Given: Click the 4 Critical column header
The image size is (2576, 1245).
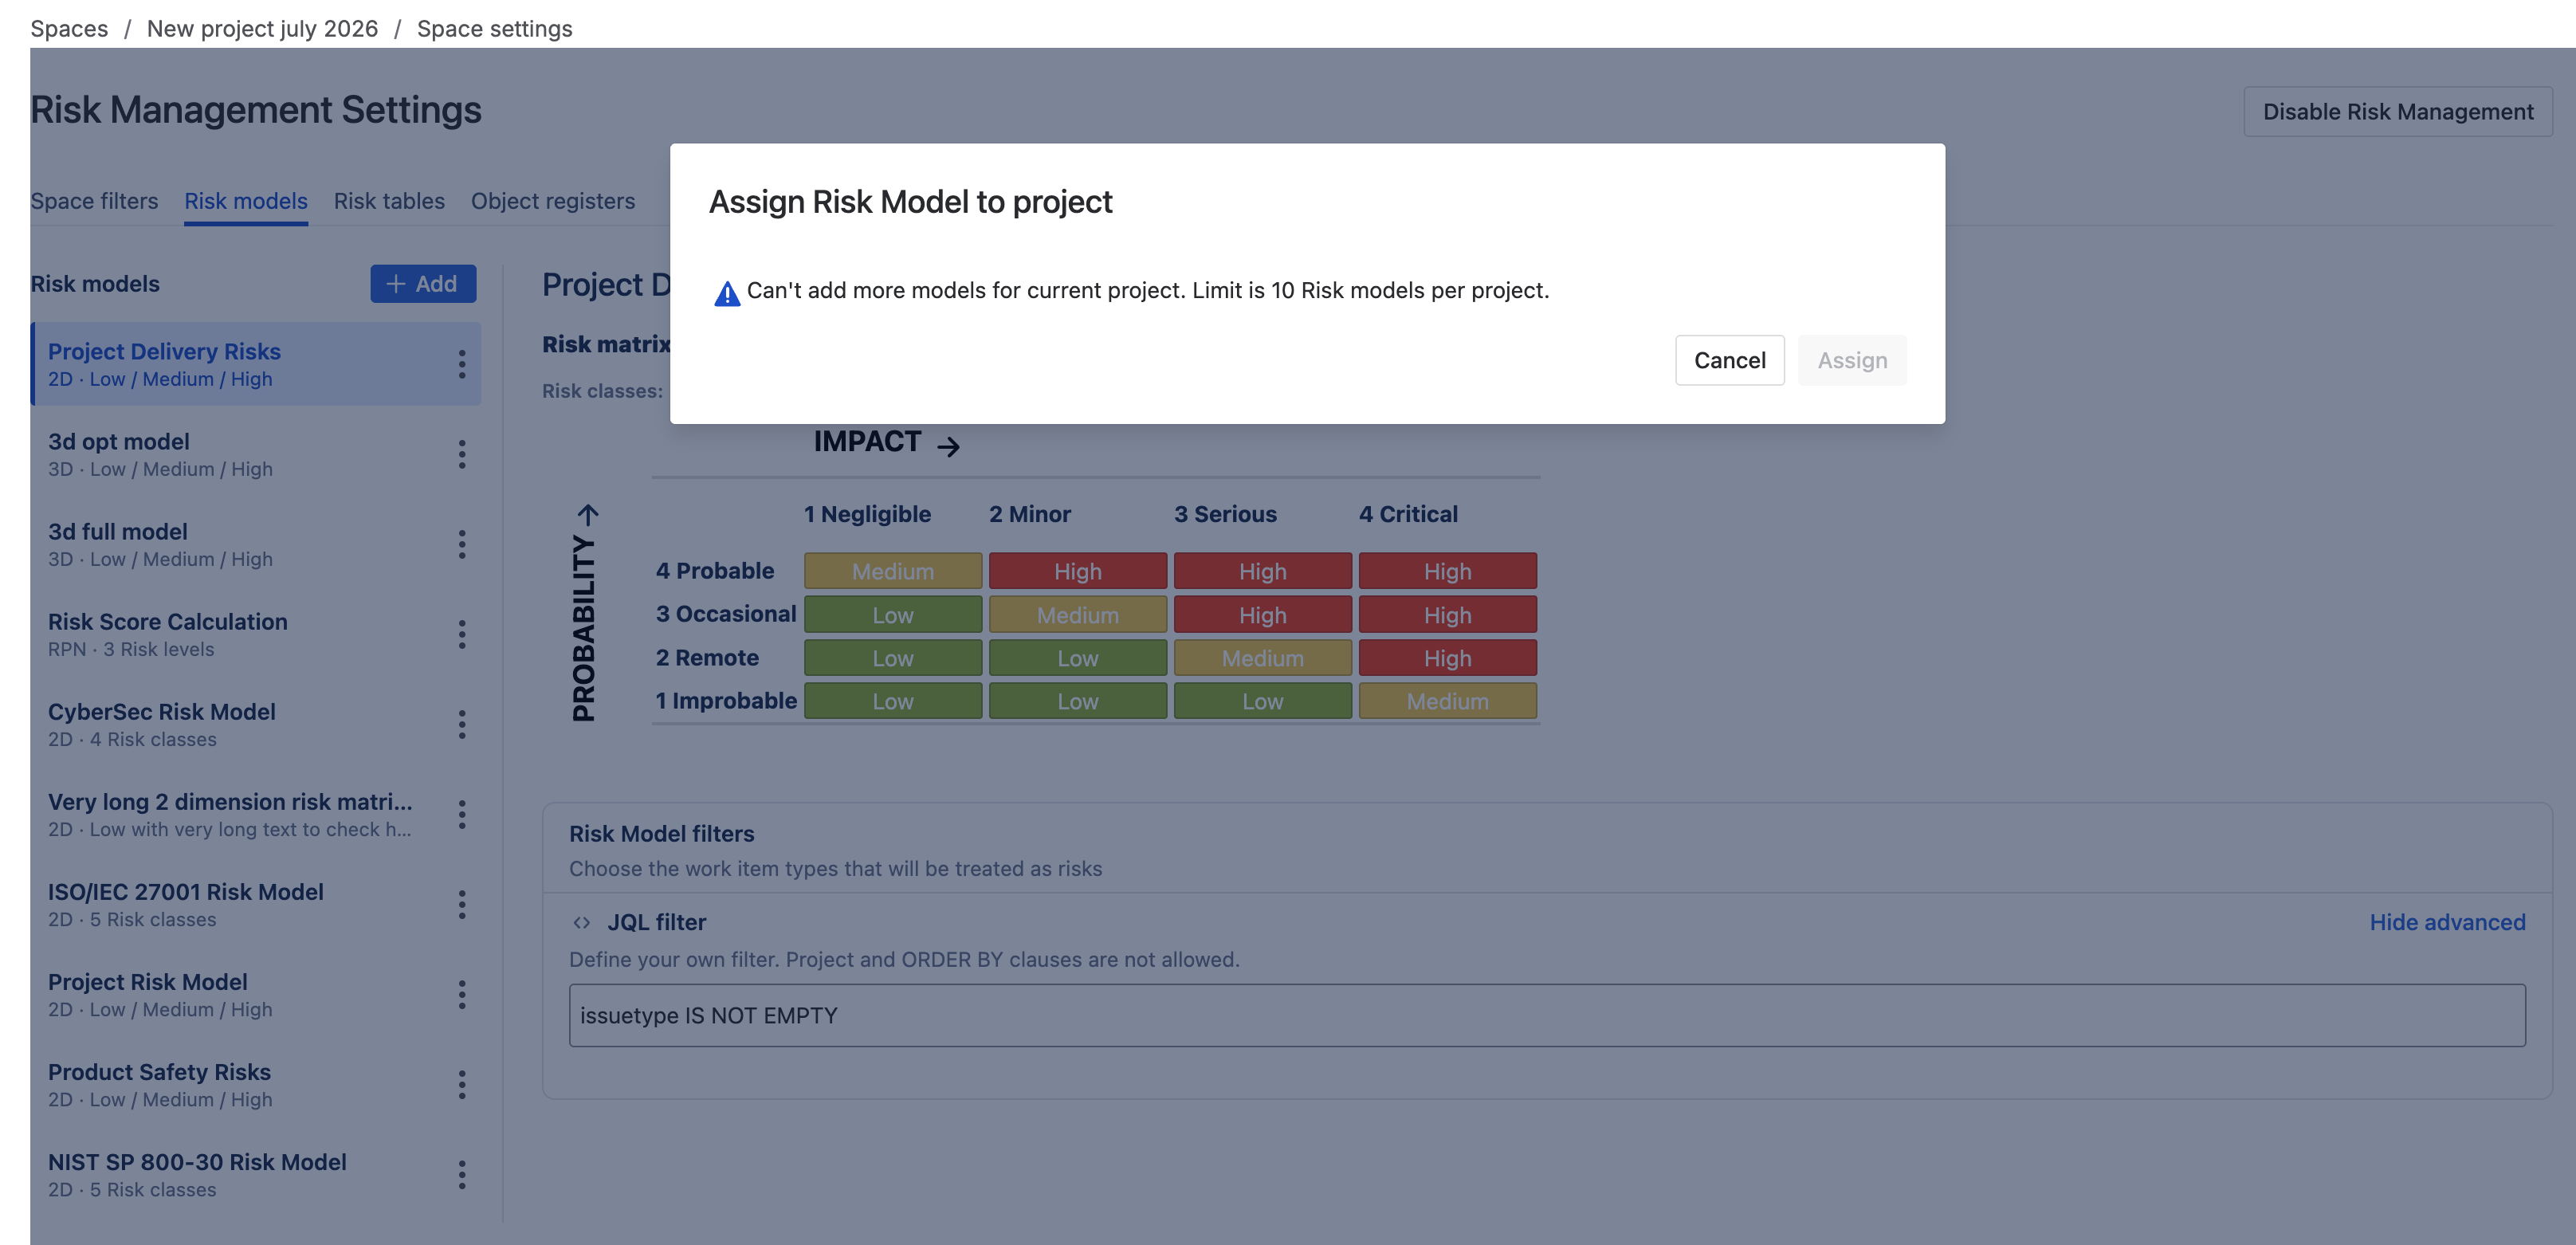Looking at the screenshot, I should (1408, 514).
